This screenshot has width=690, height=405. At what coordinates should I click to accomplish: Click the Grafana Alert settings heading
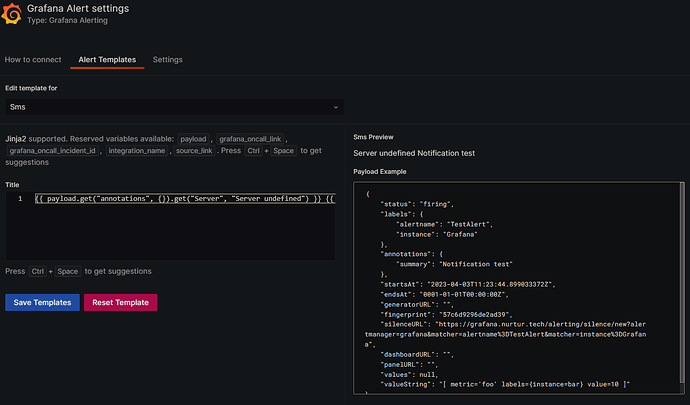(x=78, y=8)
